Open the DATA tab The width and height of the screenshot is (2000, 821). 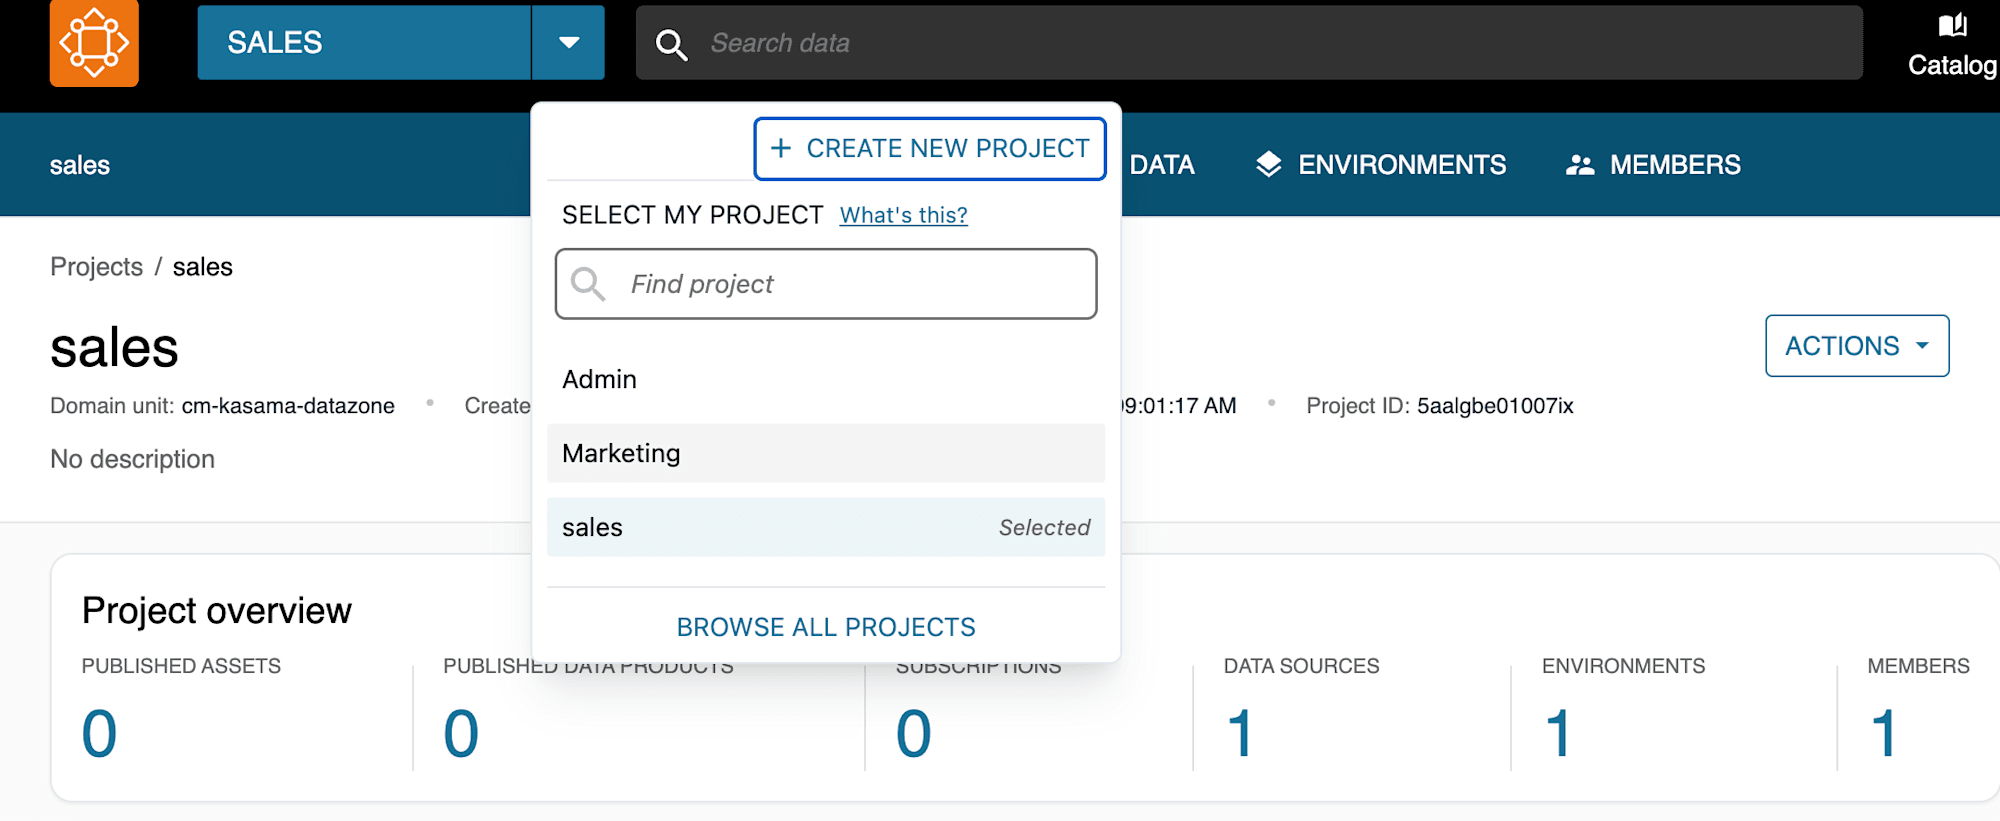point(1161,165)
